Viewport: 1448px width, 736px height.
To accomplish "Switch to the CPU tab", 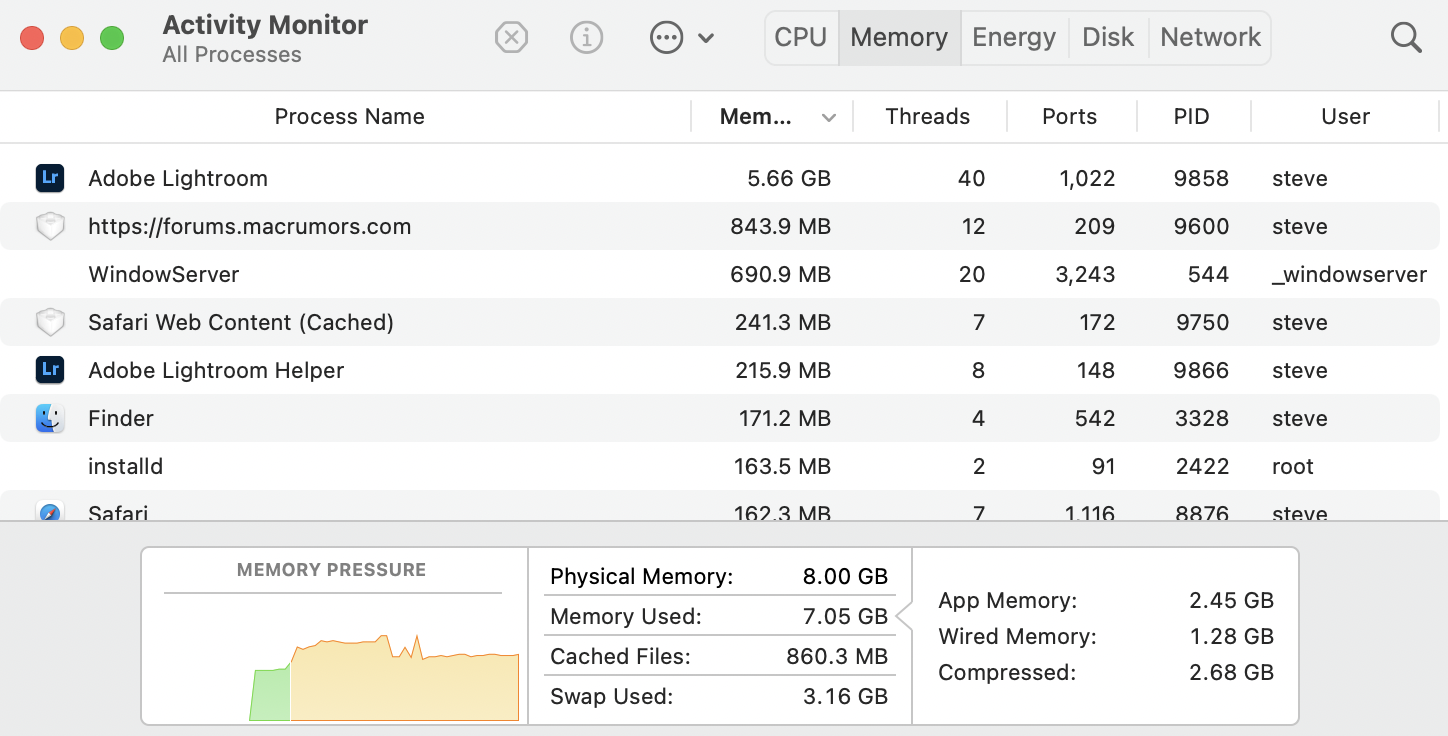I will [x=801, y=38].
